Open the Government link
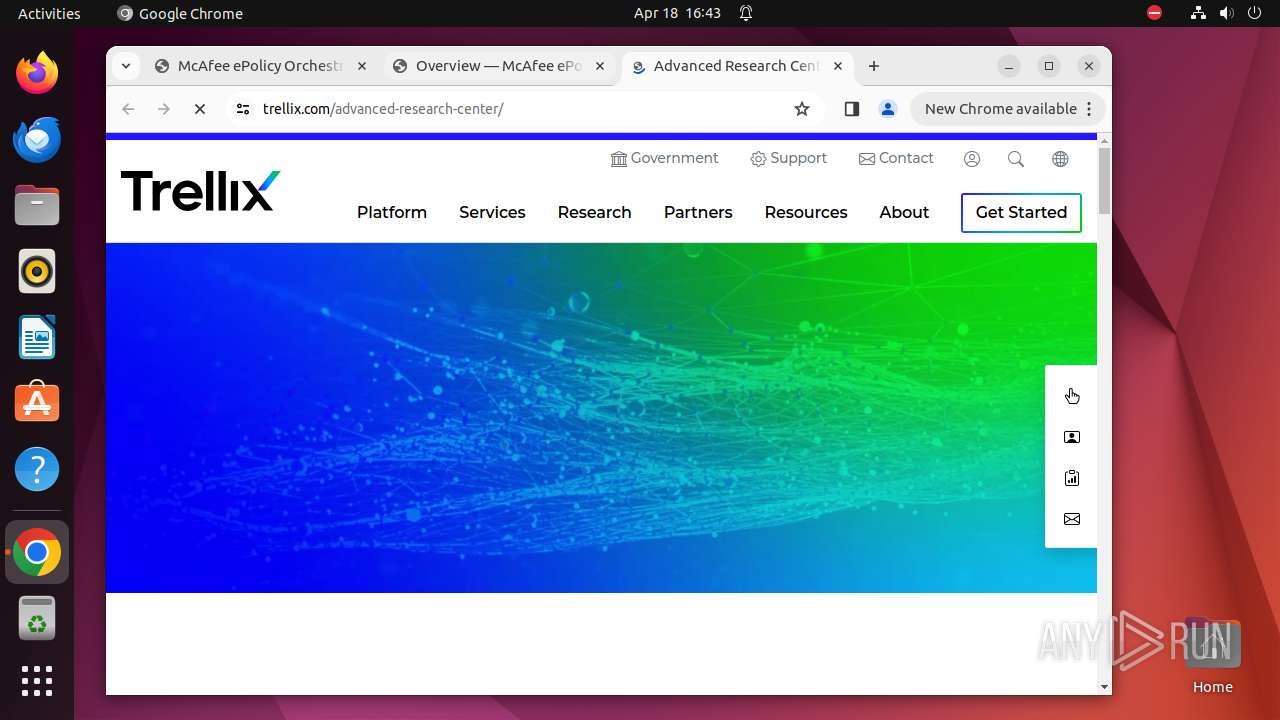 (x=664, y=158)
